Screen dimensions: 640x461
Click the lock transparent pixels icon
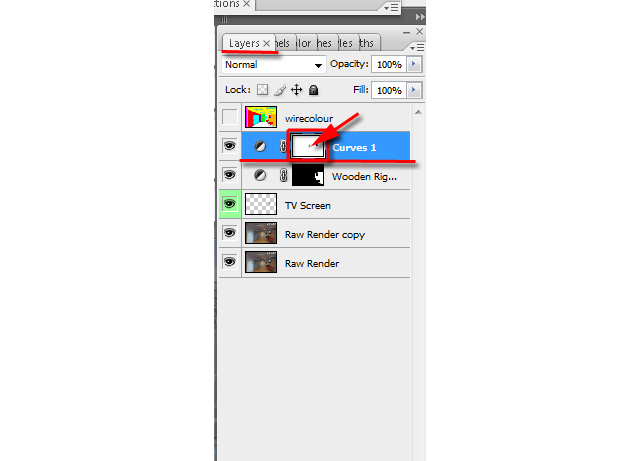pyautogui.click(x=262, y=89)
